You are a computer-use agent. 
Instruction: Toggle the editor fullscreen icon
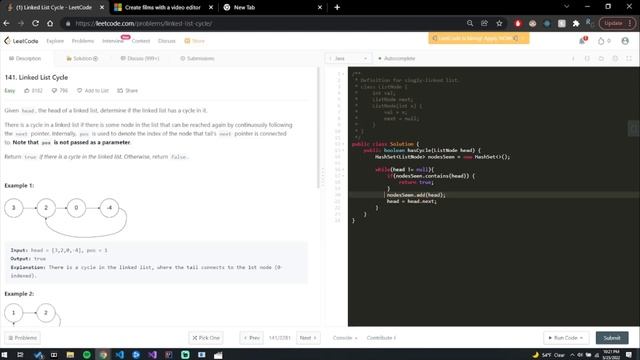[x=629, y=58]
